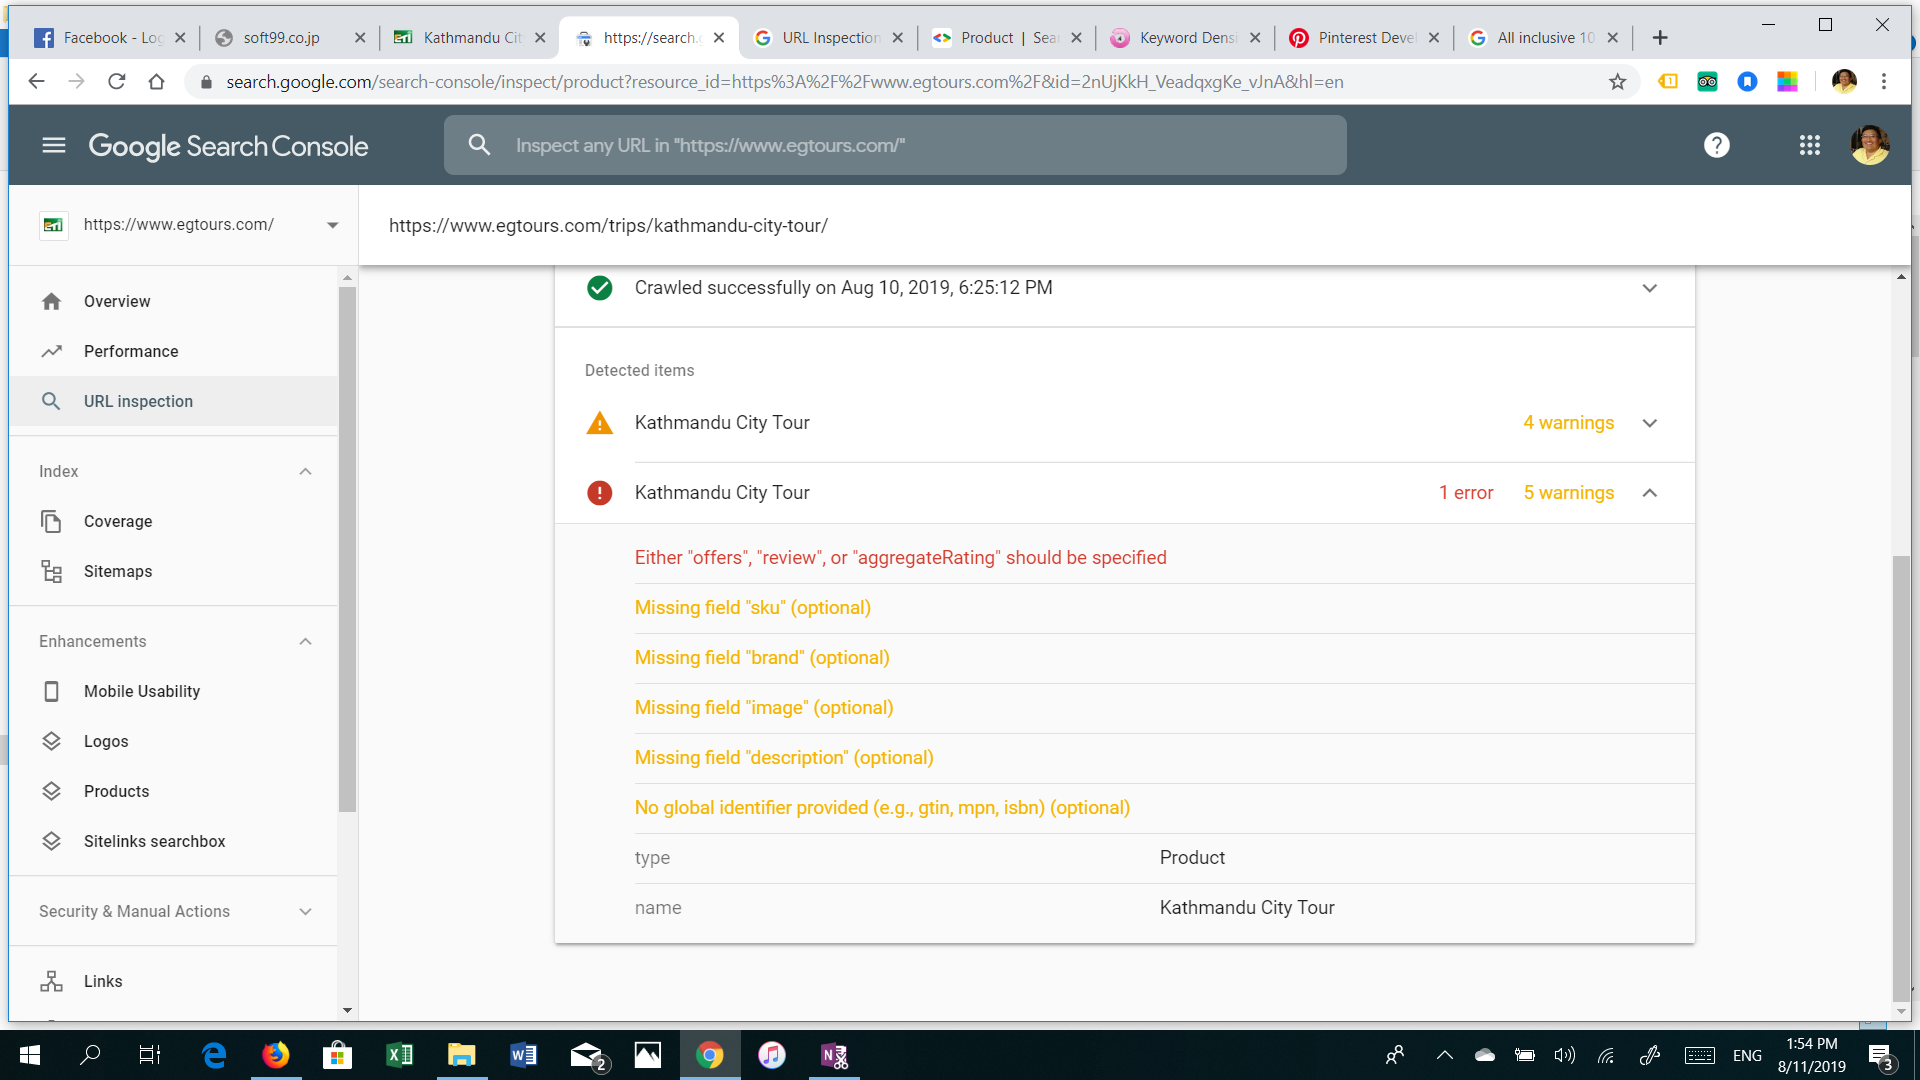Image resolution: width=1920 pixels, height=1080 pixels.
Task: Open the browser home page
Action: (157, 82)
